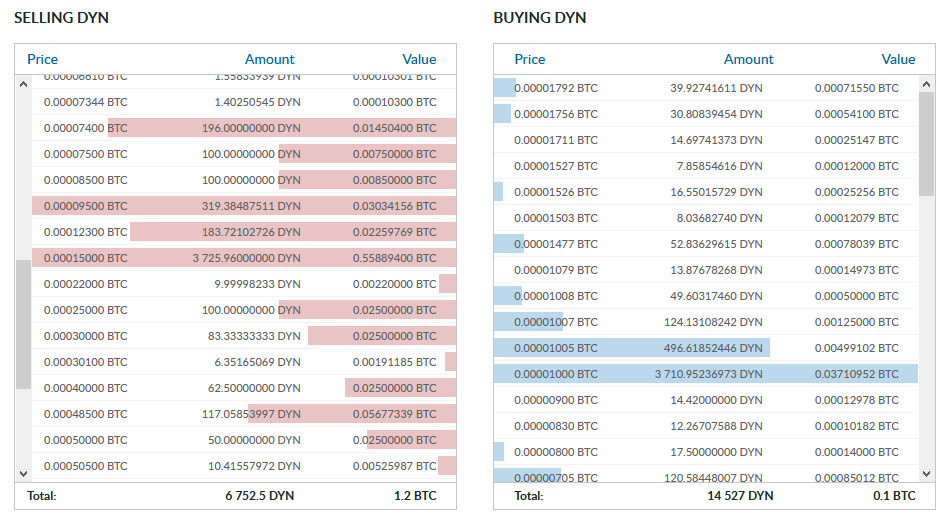Click scroll down arrow in Buying DYN list
The image size is (943, 517).
click(926, 474)
